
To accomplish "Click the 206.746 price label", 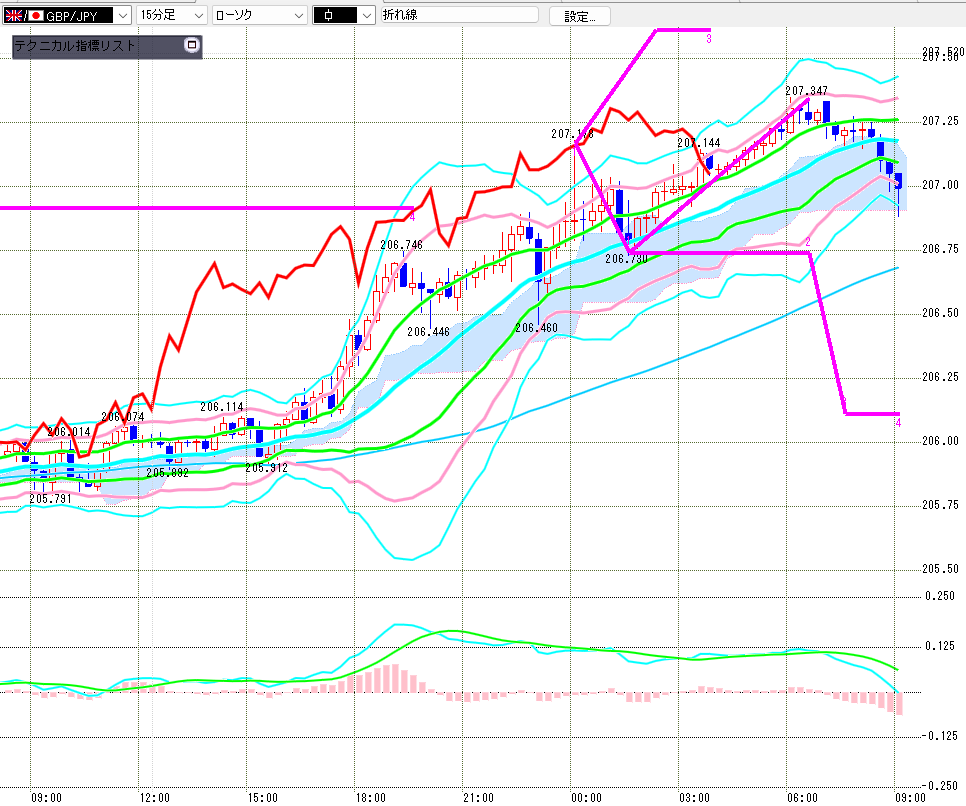I will click(401, 245).
